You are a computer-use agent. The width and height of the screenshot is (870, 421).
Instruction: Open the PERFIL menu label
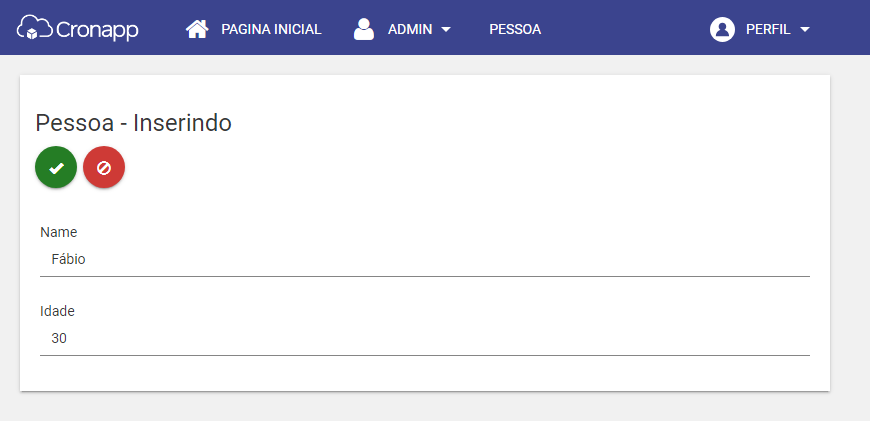[x=768, y=29]
